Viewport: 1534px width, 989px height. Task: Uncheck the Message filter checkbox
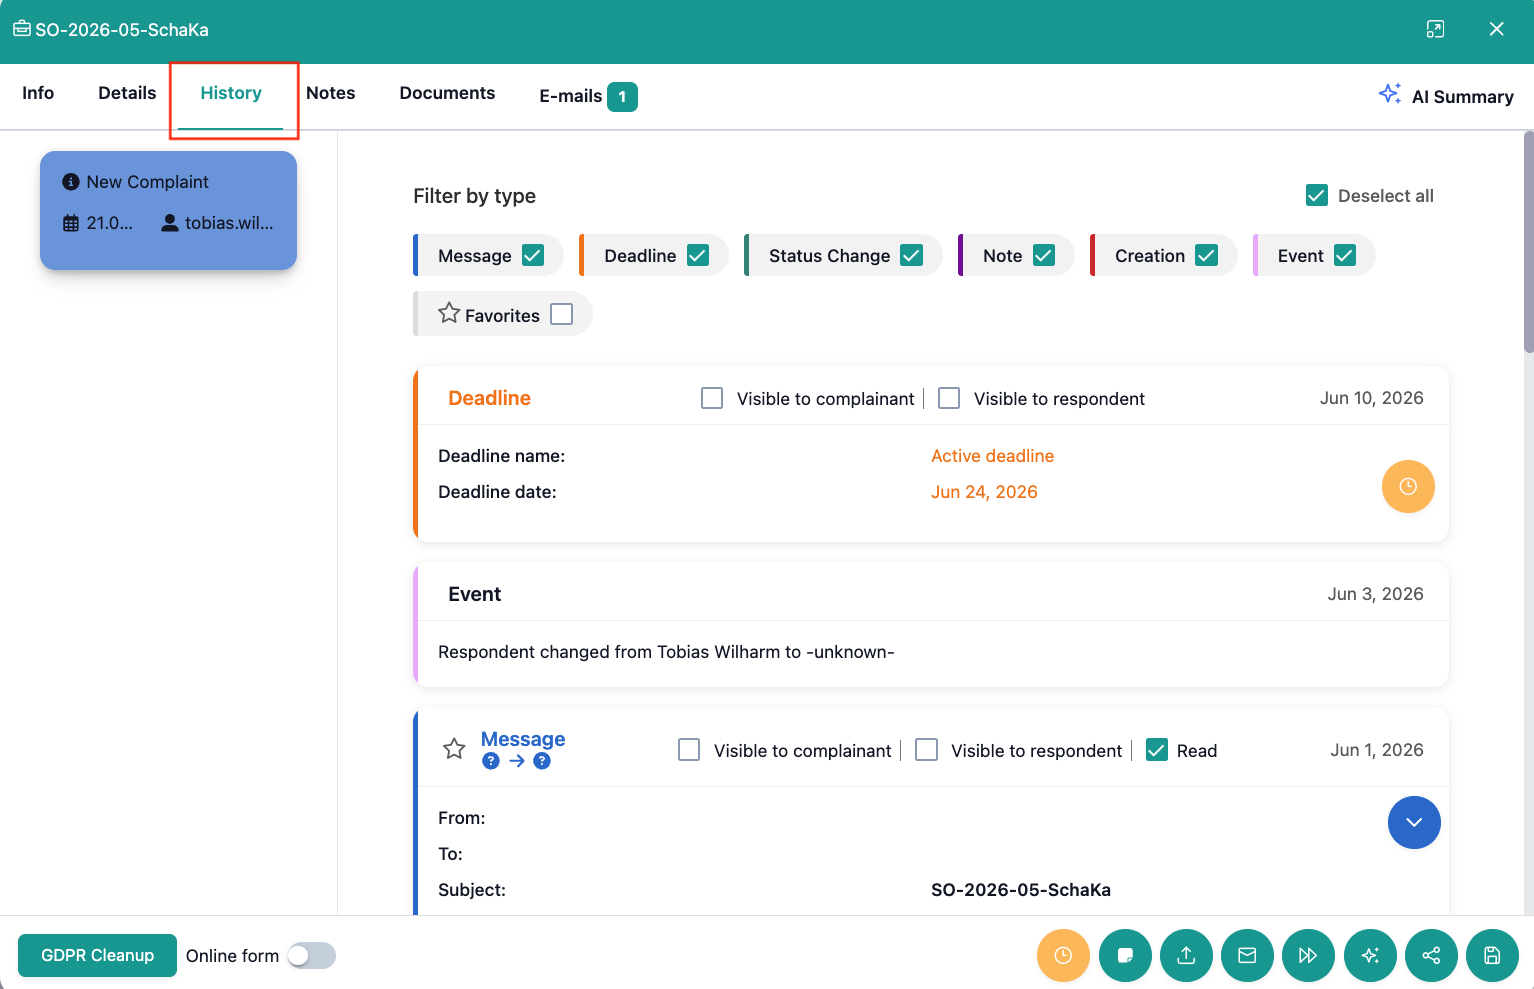533,255
